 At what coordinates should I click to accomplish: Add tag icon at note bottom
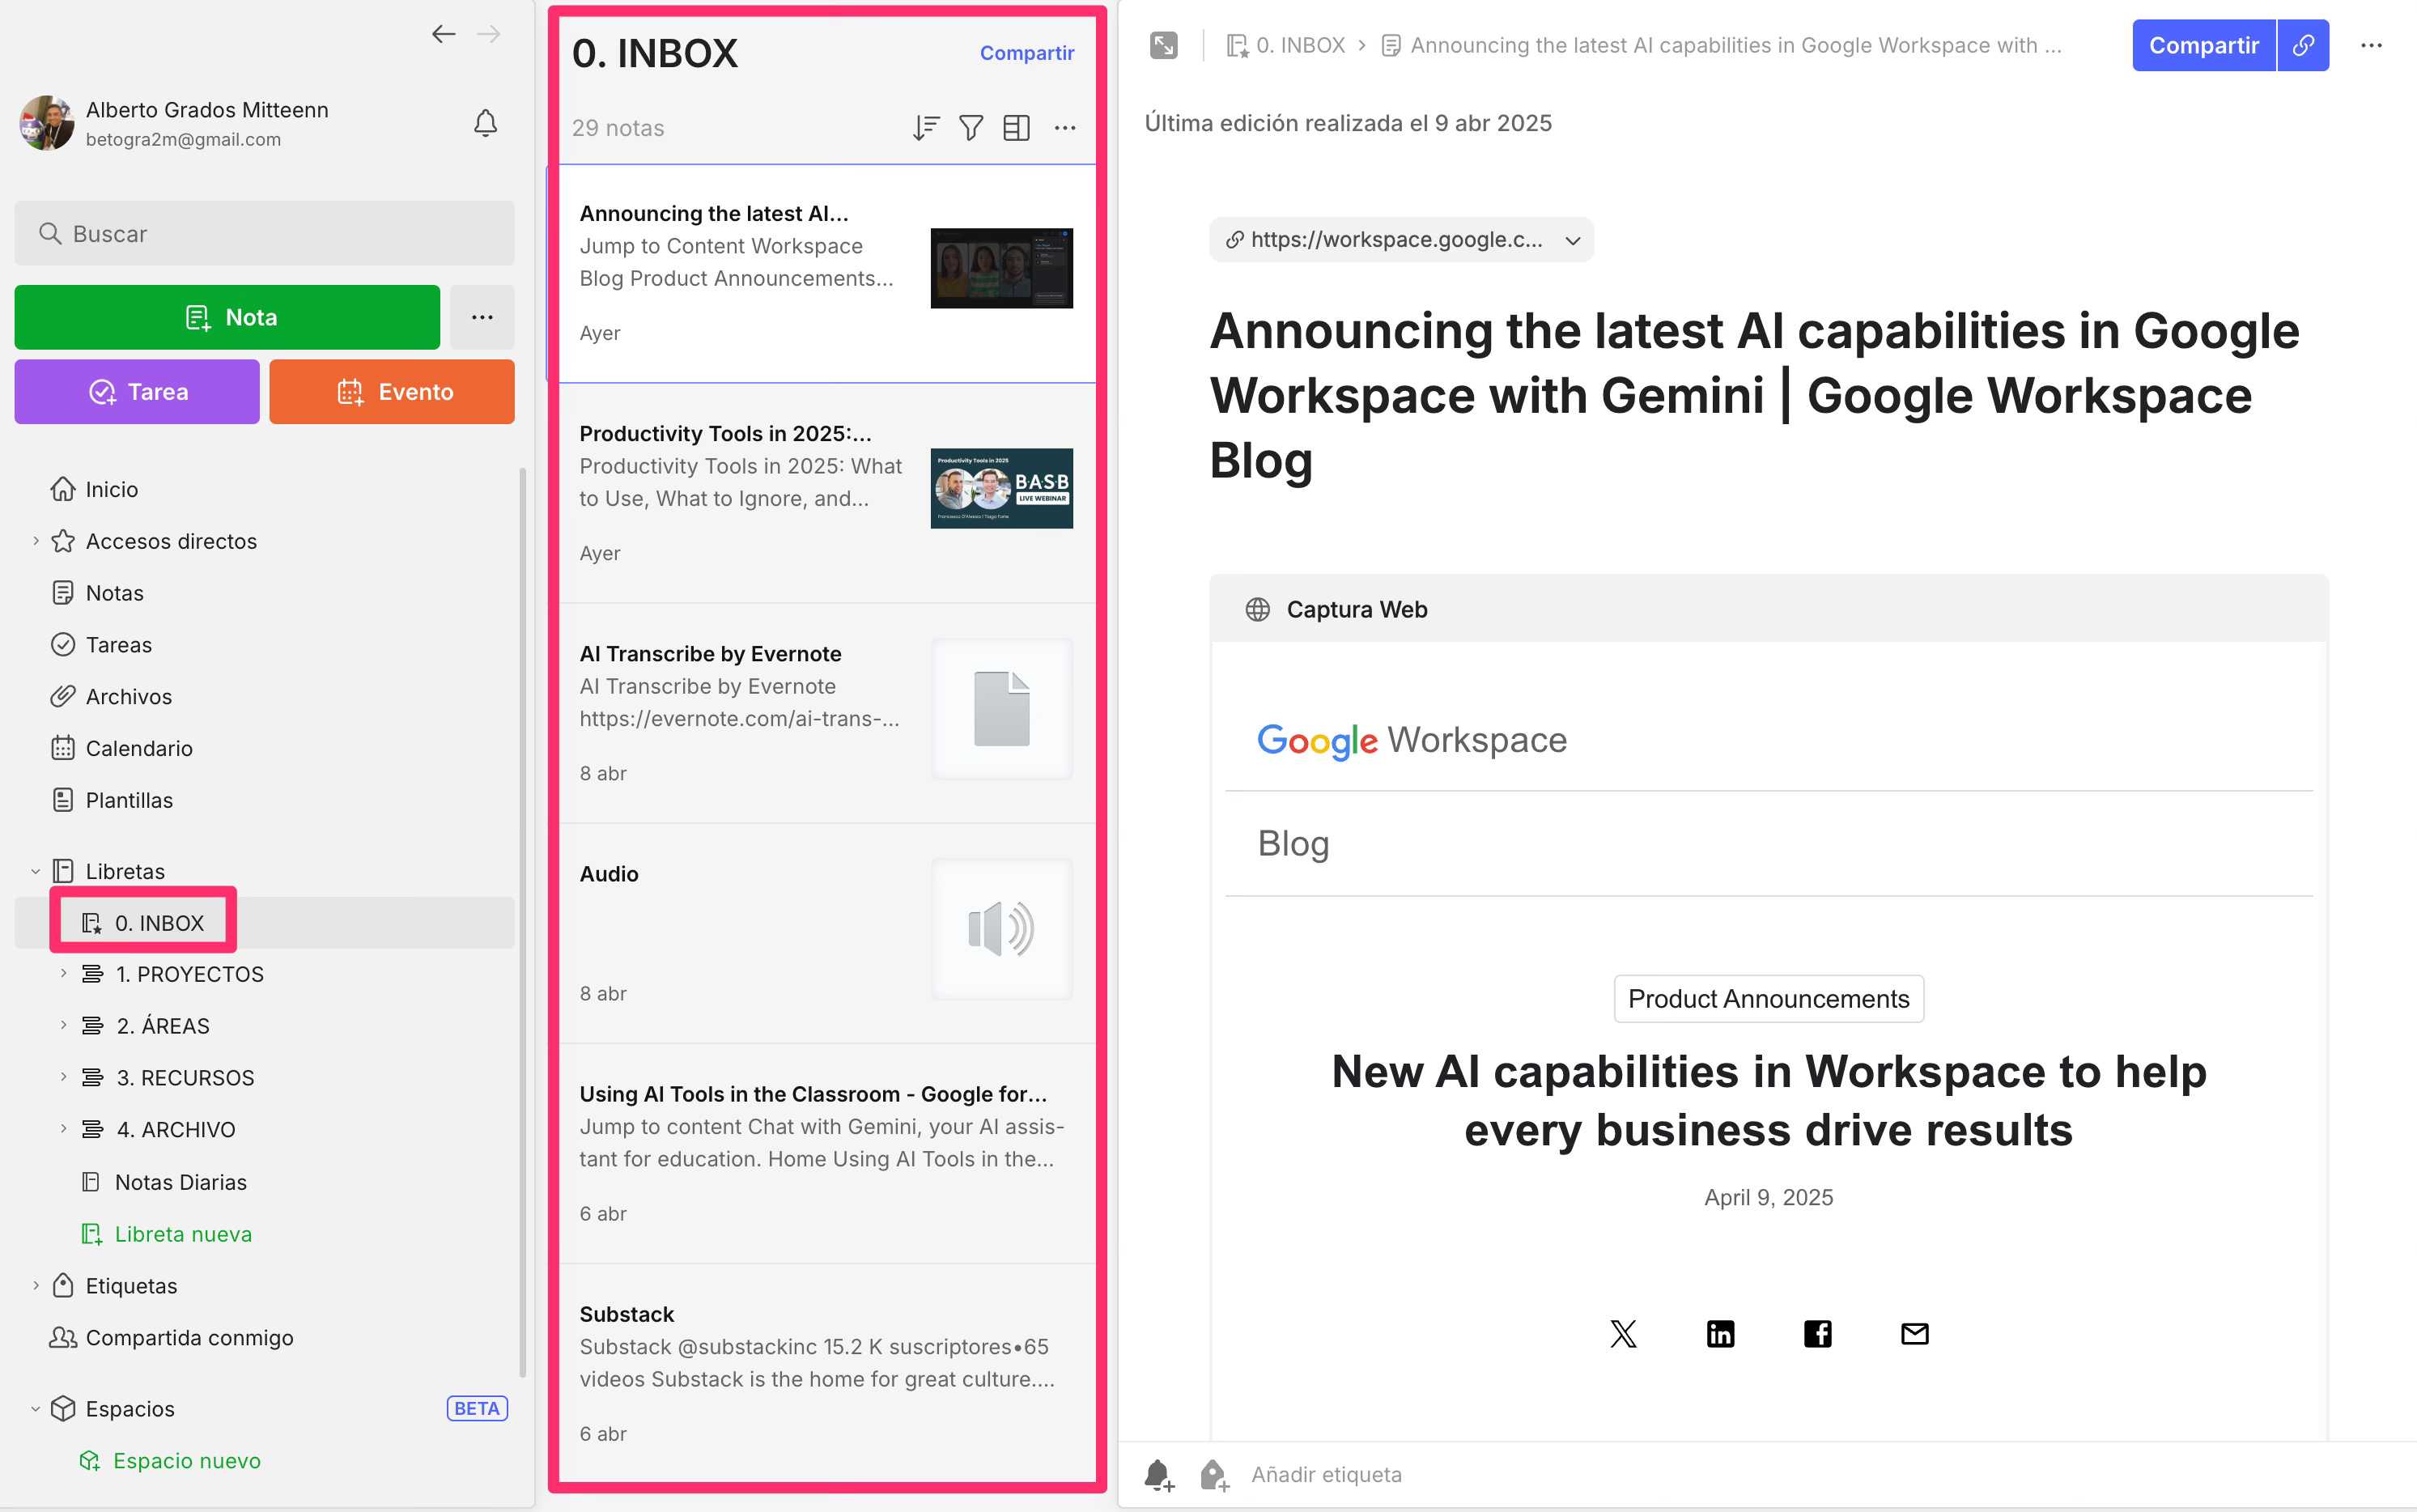point(1213,1475)
